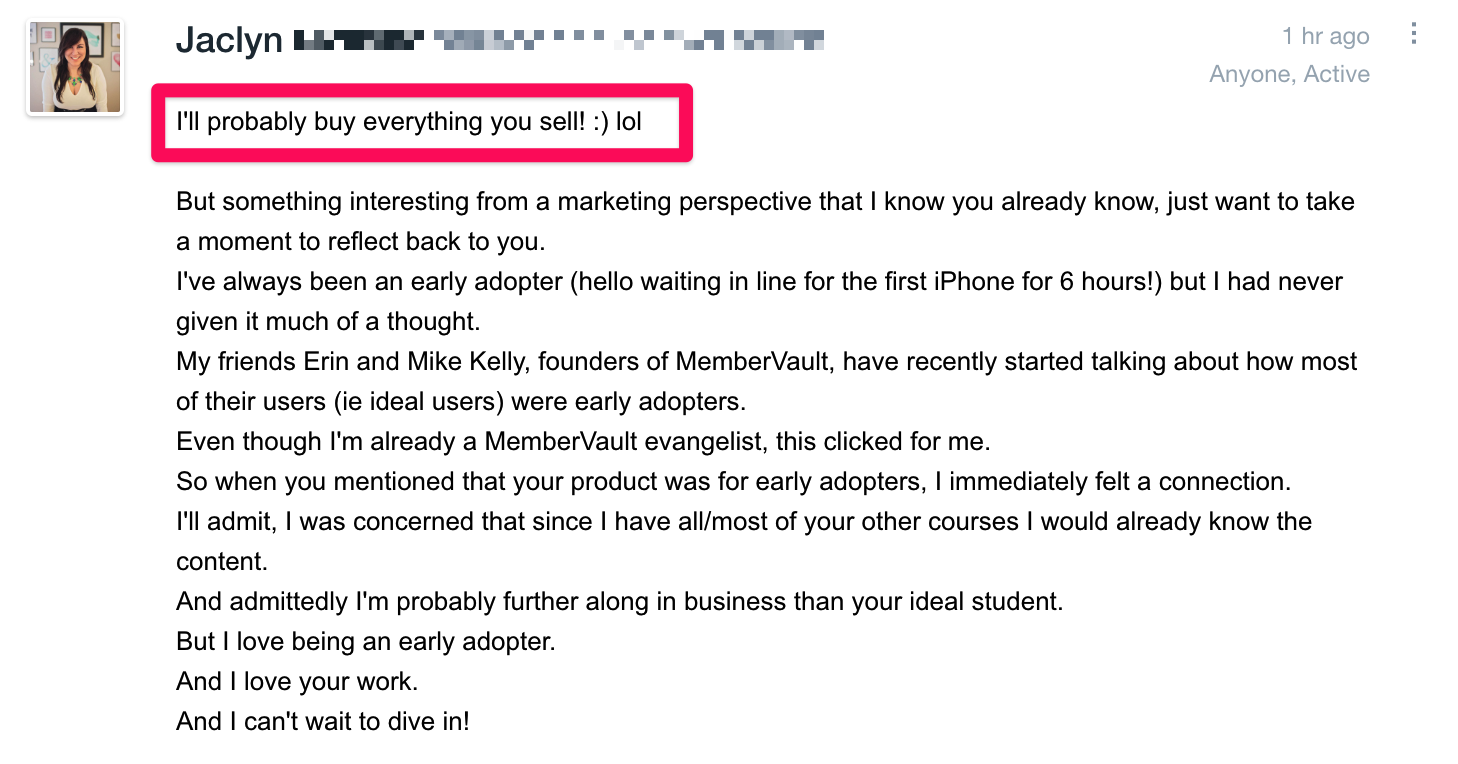Click Jaclyn's profile photo thumbnail

(x=75, y=67)
